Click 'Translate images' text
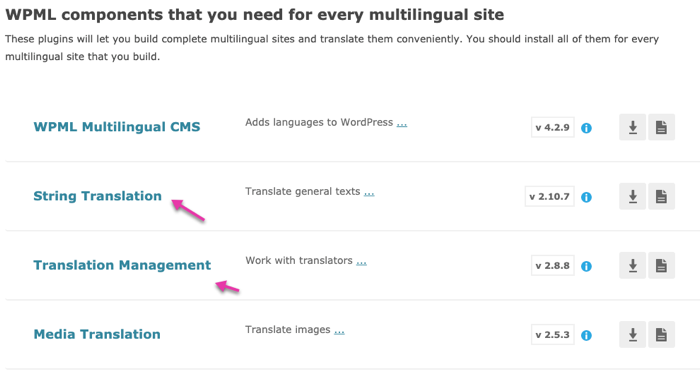700x391 pixels. pyautogui.click(x=288, y=330)
